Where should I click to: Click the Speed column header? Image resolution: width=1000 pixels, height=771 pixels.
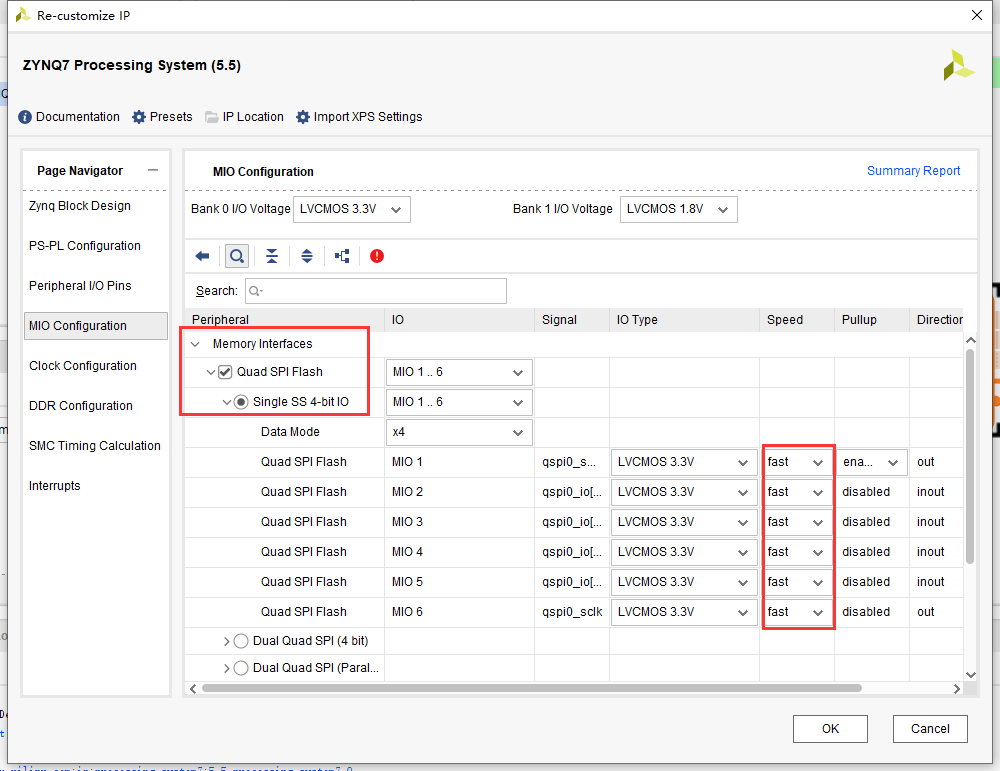[x=797, y=320]
